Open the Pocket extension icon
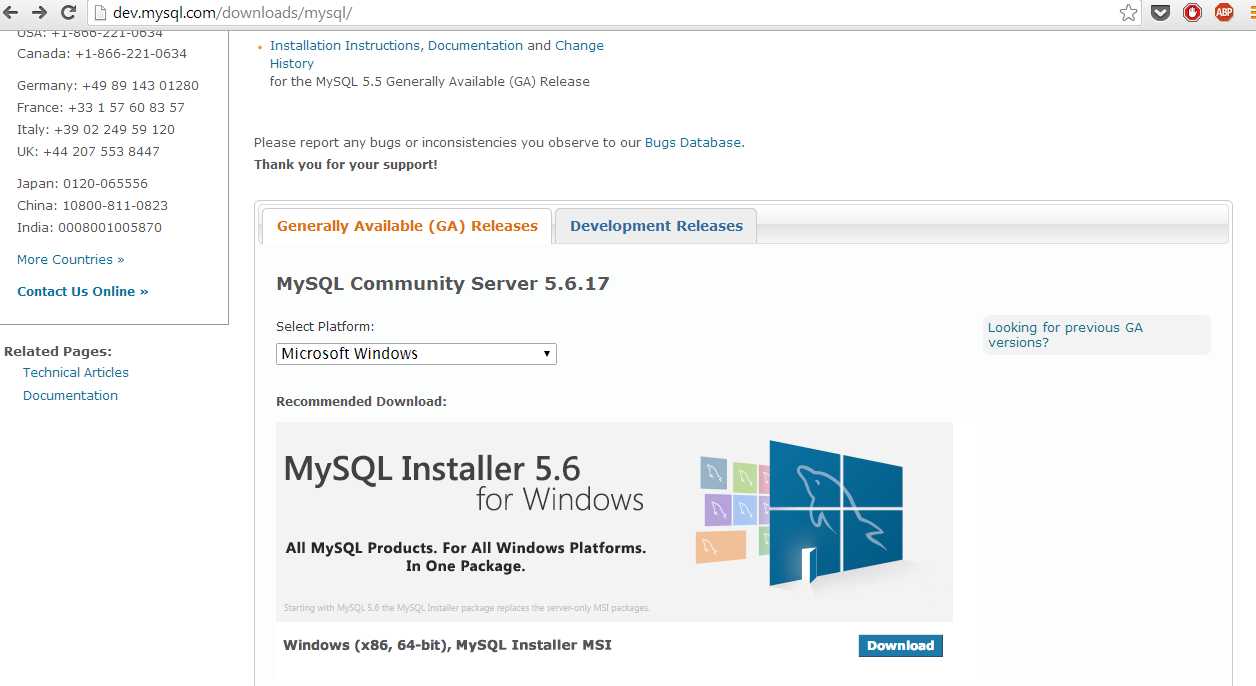This screenshot has width=1256, height=686. (1160, 13)
